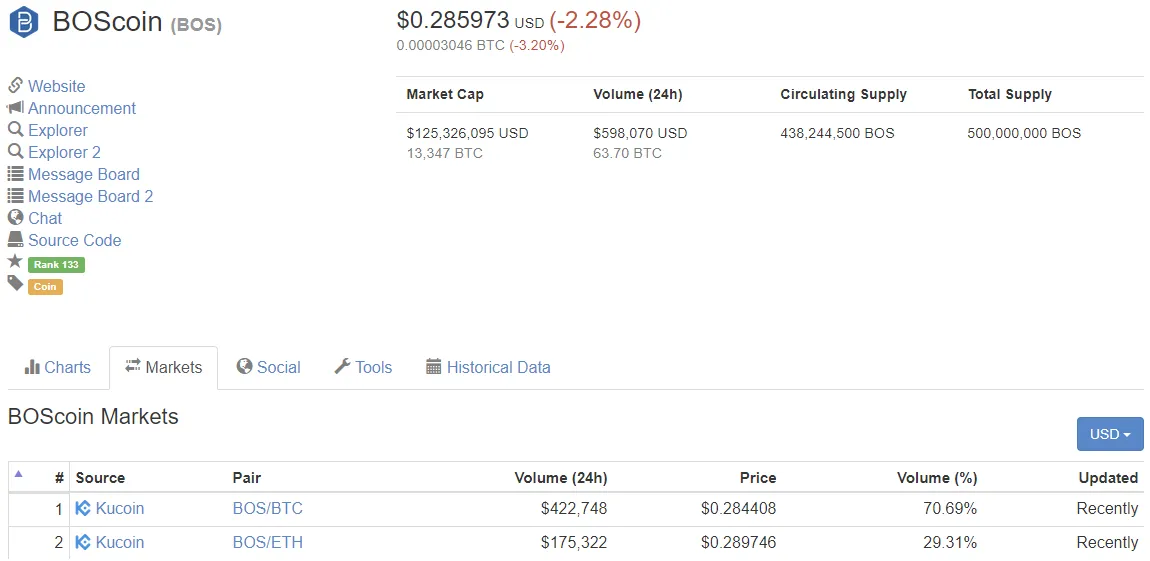This screenshot has width=1150, height=561.
Task: Open the Tools tab
Action: (363, 367)
